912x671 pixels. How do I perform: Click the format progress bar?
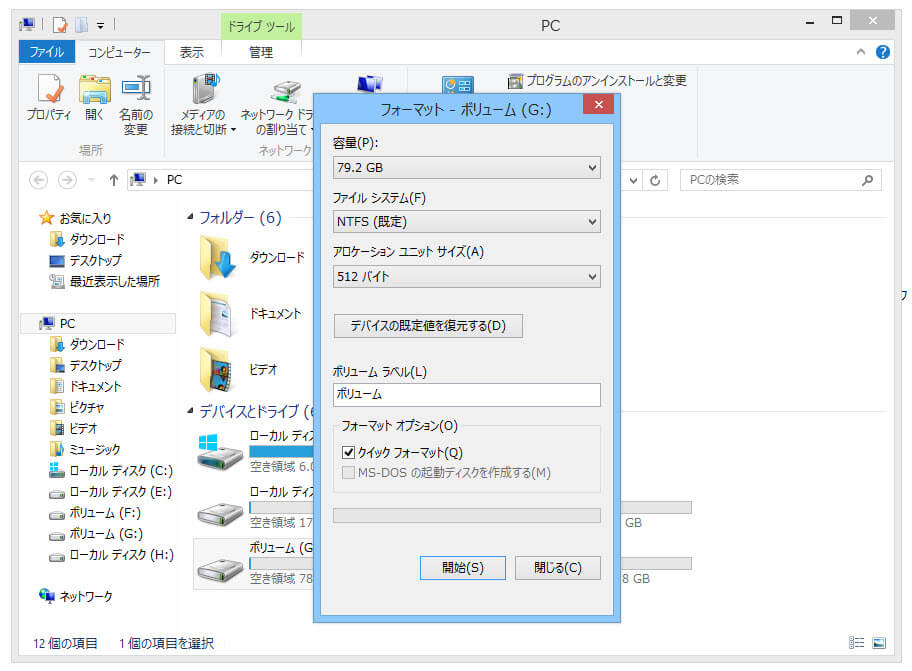coord(466,515)
